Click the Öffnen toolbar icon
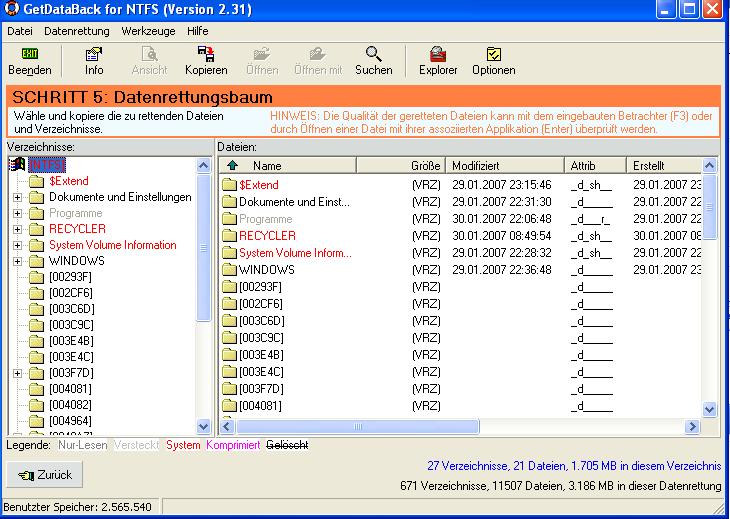 (262, 54)
